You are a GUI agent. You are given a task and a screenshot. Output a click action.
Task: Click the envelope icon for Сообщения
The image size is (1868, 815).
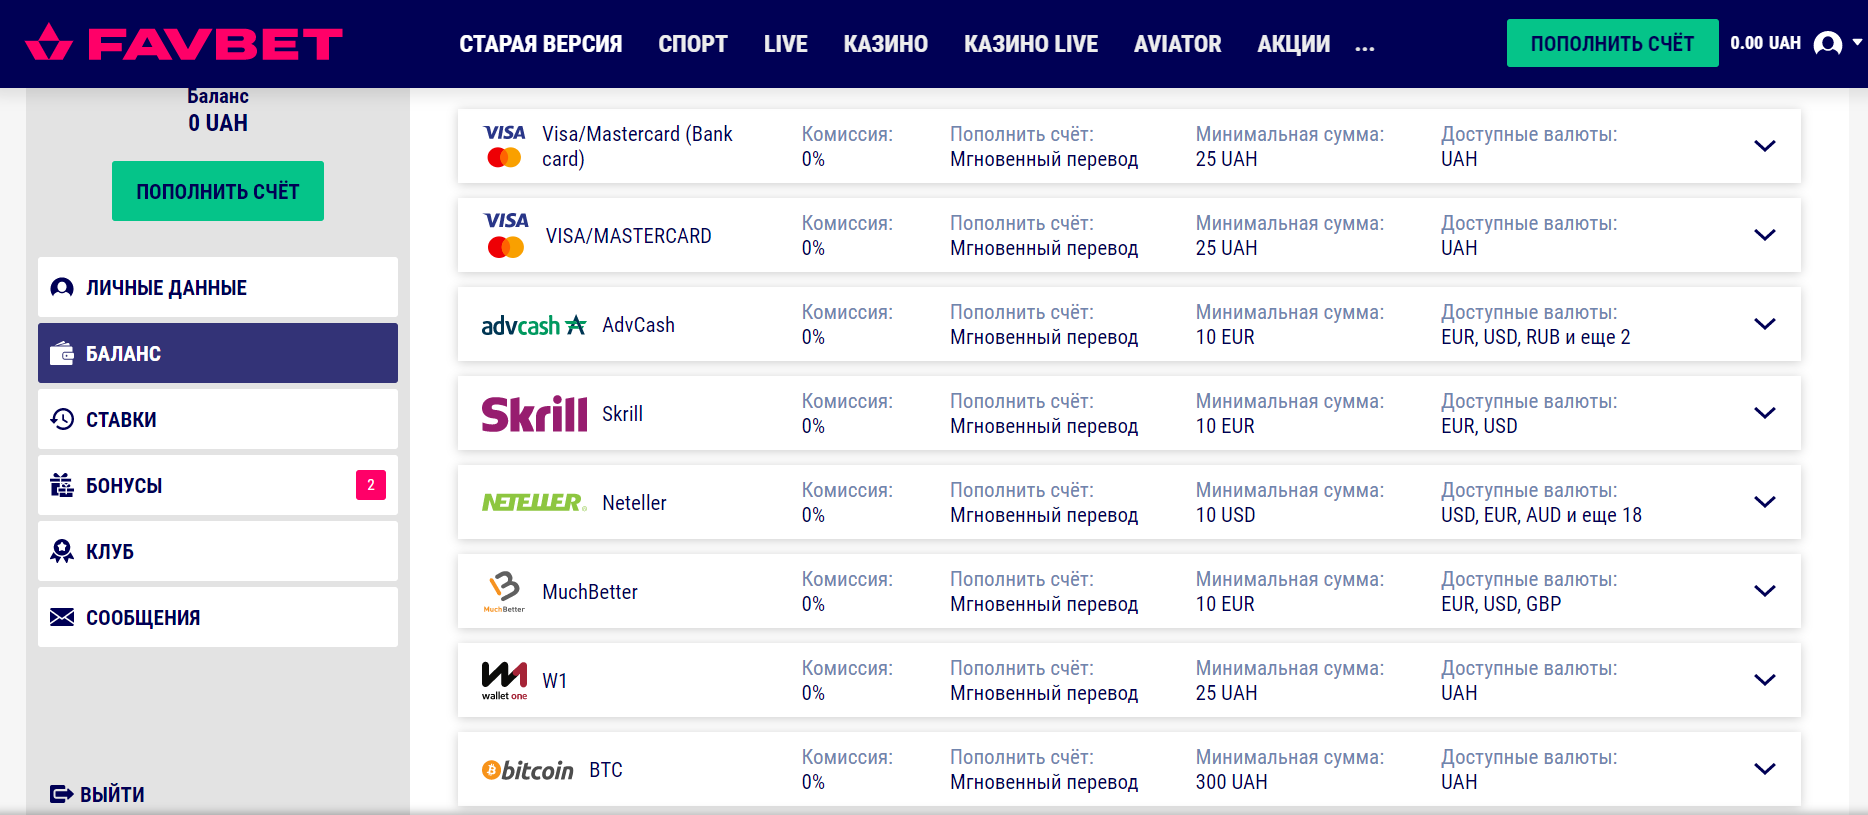(62, 617)
